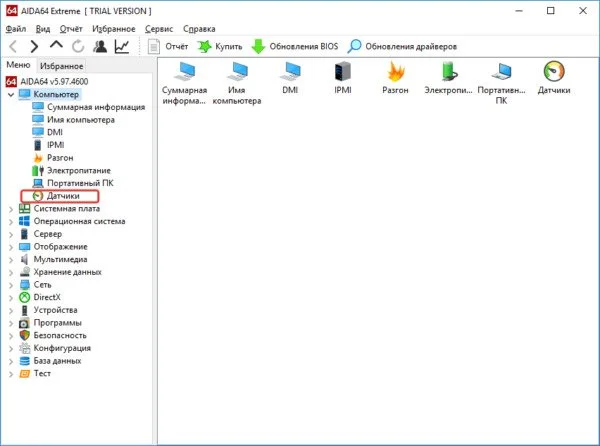Click Устройства tree label
The image size is (600, 446).
pyautogui.click(x=55, y=310)
